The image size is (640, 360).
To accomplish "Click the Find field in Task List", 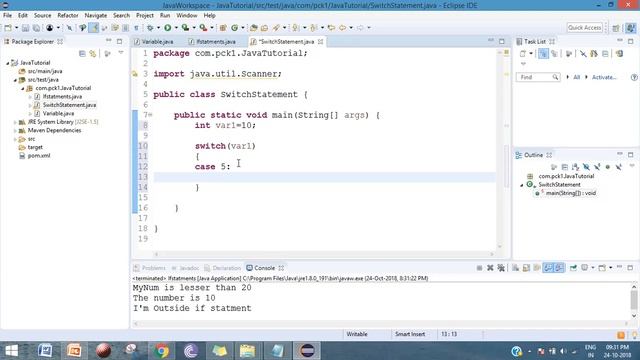I will [537, 77].
